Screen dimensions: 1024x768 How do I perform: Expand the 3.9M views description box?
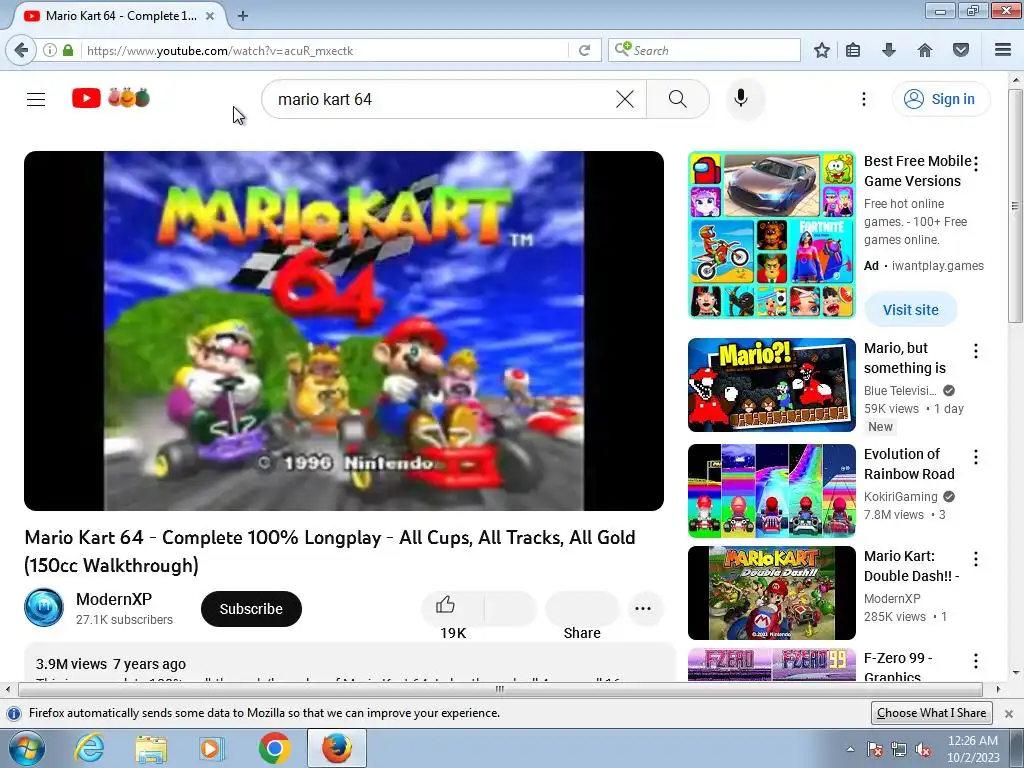tap(349, 663)
